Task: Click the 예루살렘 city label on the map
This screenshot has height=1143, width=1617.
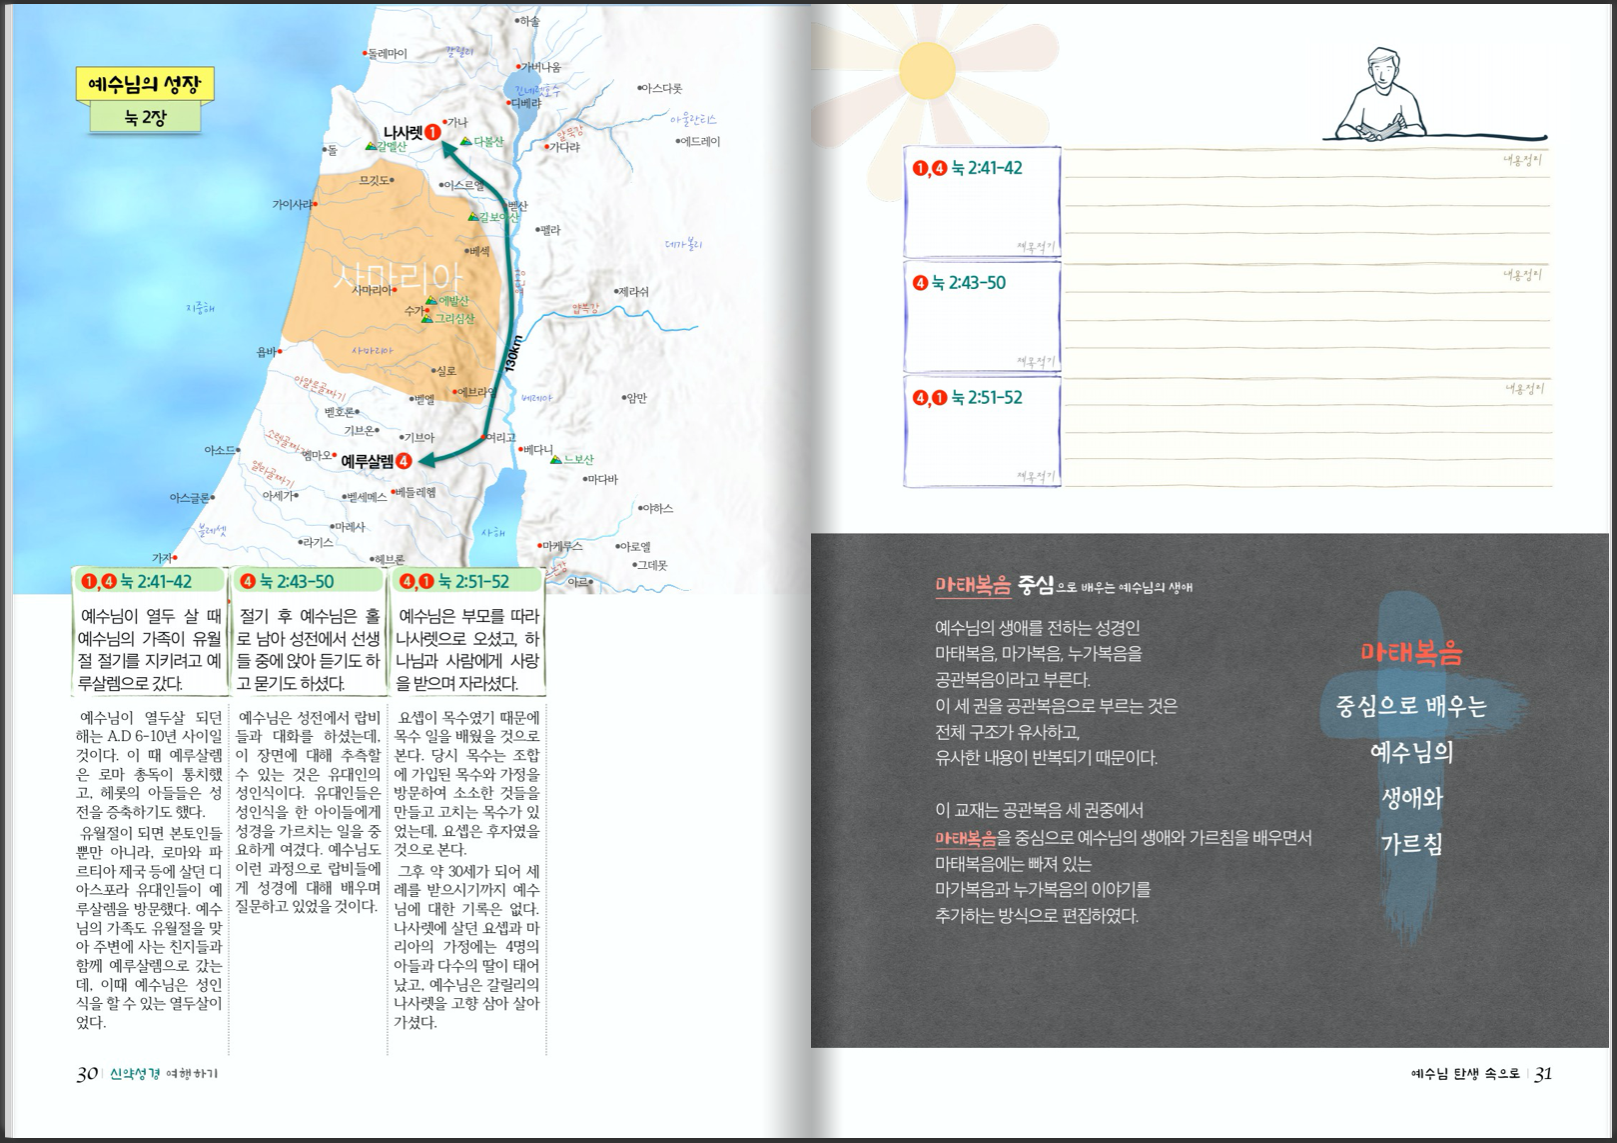Action: [x=367, y=461]
